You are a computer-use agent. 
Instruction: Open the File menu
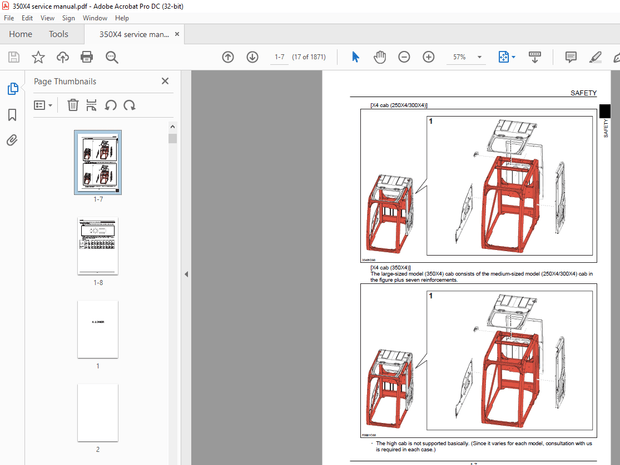[x=9, y=18]
